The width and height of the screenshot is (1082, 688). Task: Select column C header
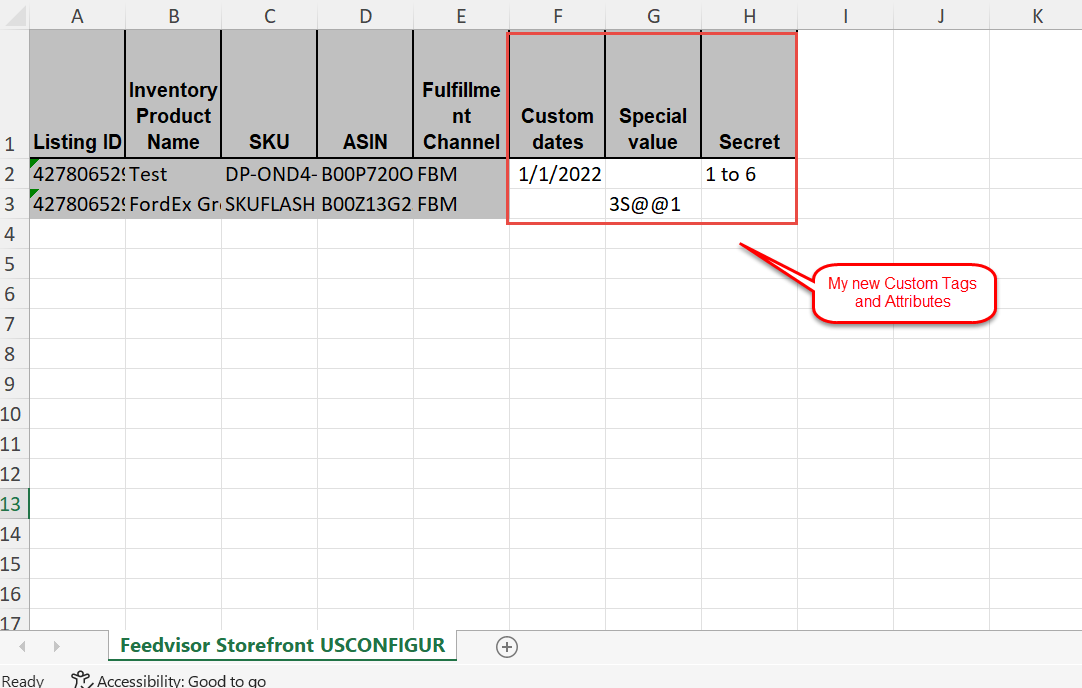[x=269, y=15]
